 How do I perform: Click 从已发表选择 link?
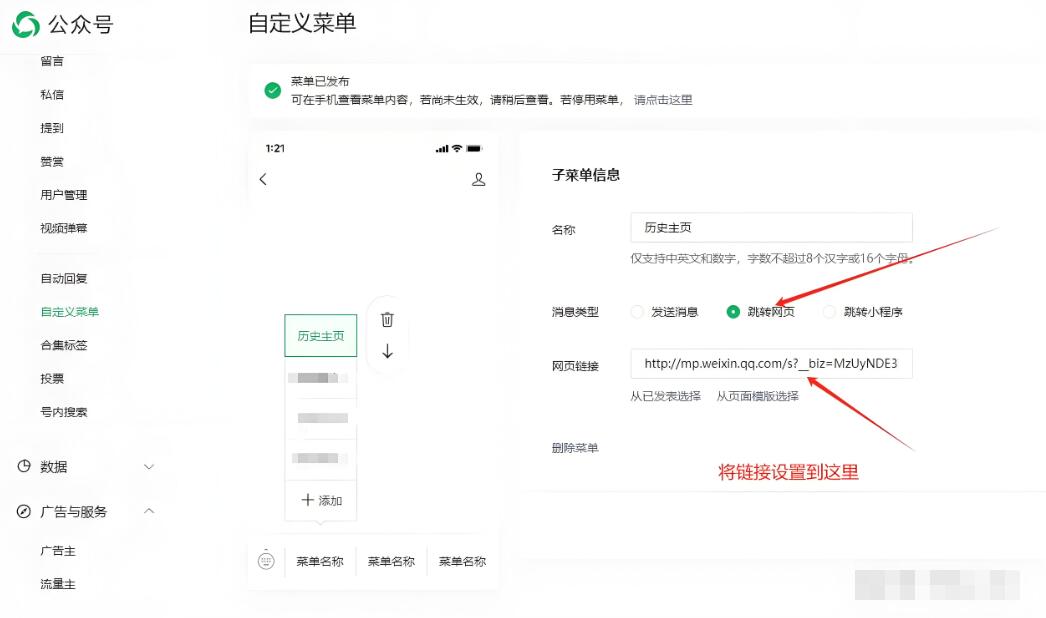(665, 396)
